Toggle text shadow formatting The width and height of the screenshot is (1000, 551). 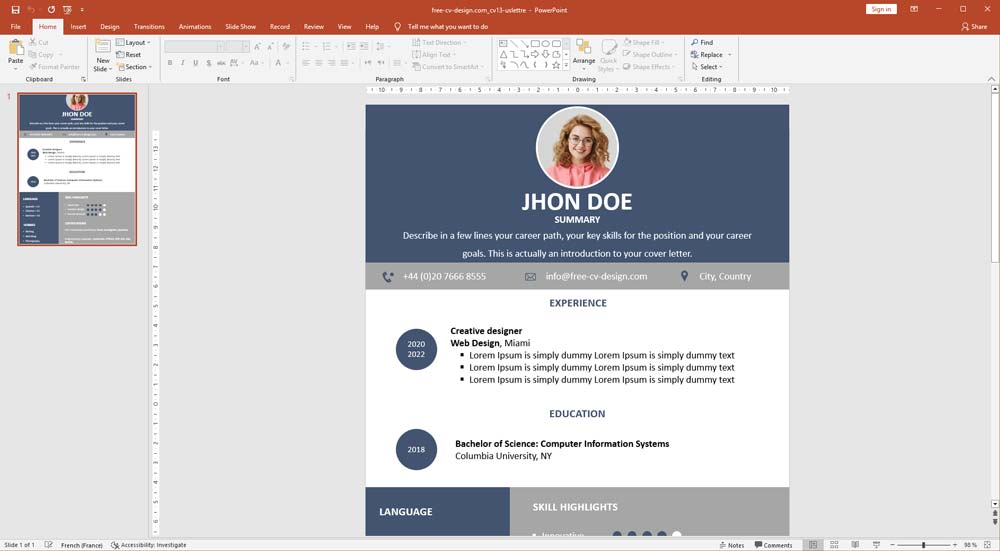click(x=209, y=62)
